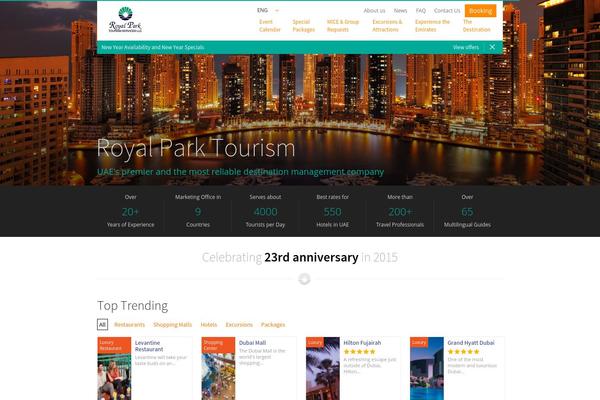Click the Royal Park logo
This screenshot has width=600, height=400.
(x=125, y=20)
